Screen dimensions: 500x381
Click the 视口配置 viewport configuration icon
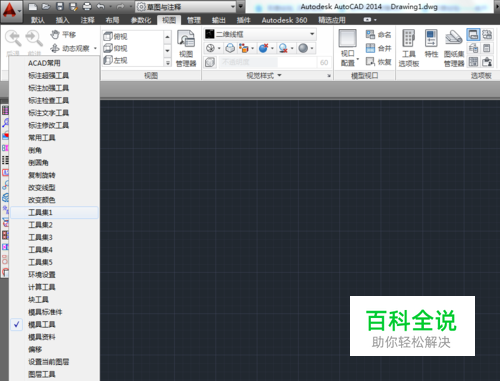pos(348,38)
